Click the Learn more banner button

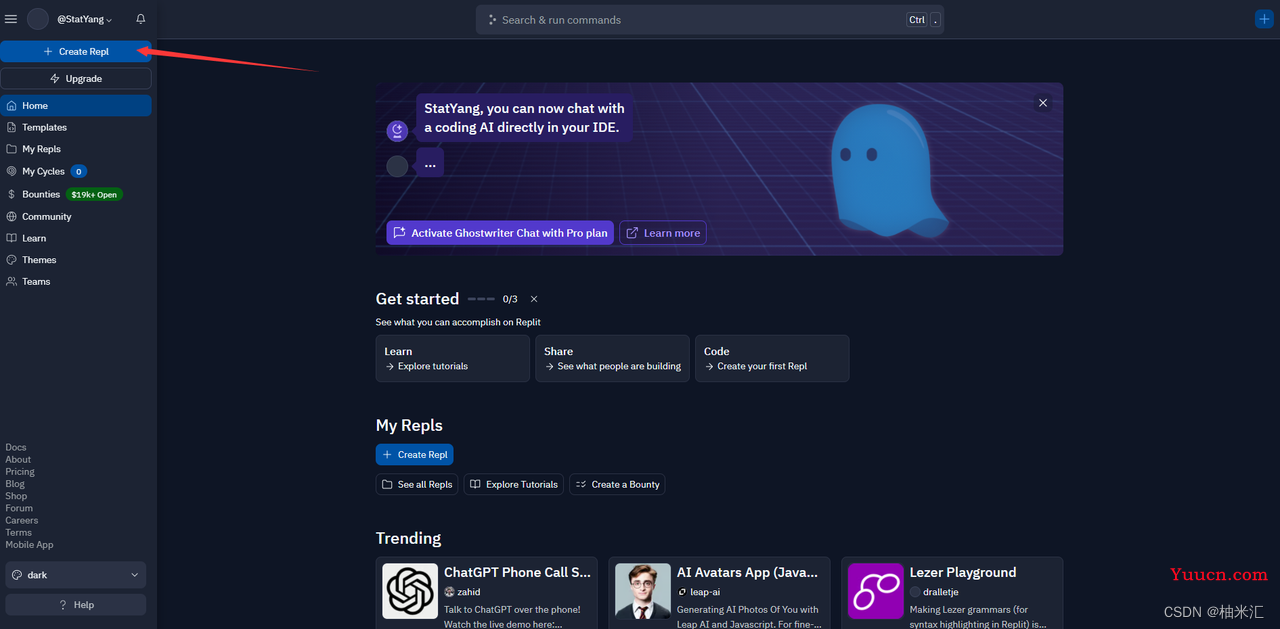(663, 233)
